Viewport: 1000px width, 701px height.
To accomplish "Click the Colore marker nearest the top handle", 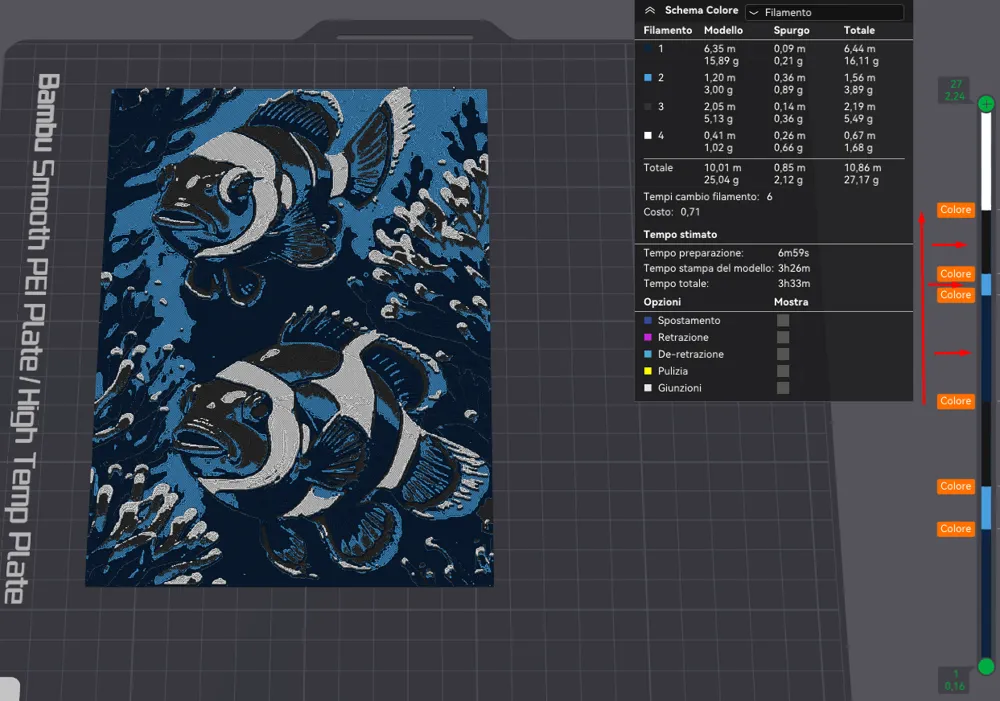I will [x=955, y=210].
